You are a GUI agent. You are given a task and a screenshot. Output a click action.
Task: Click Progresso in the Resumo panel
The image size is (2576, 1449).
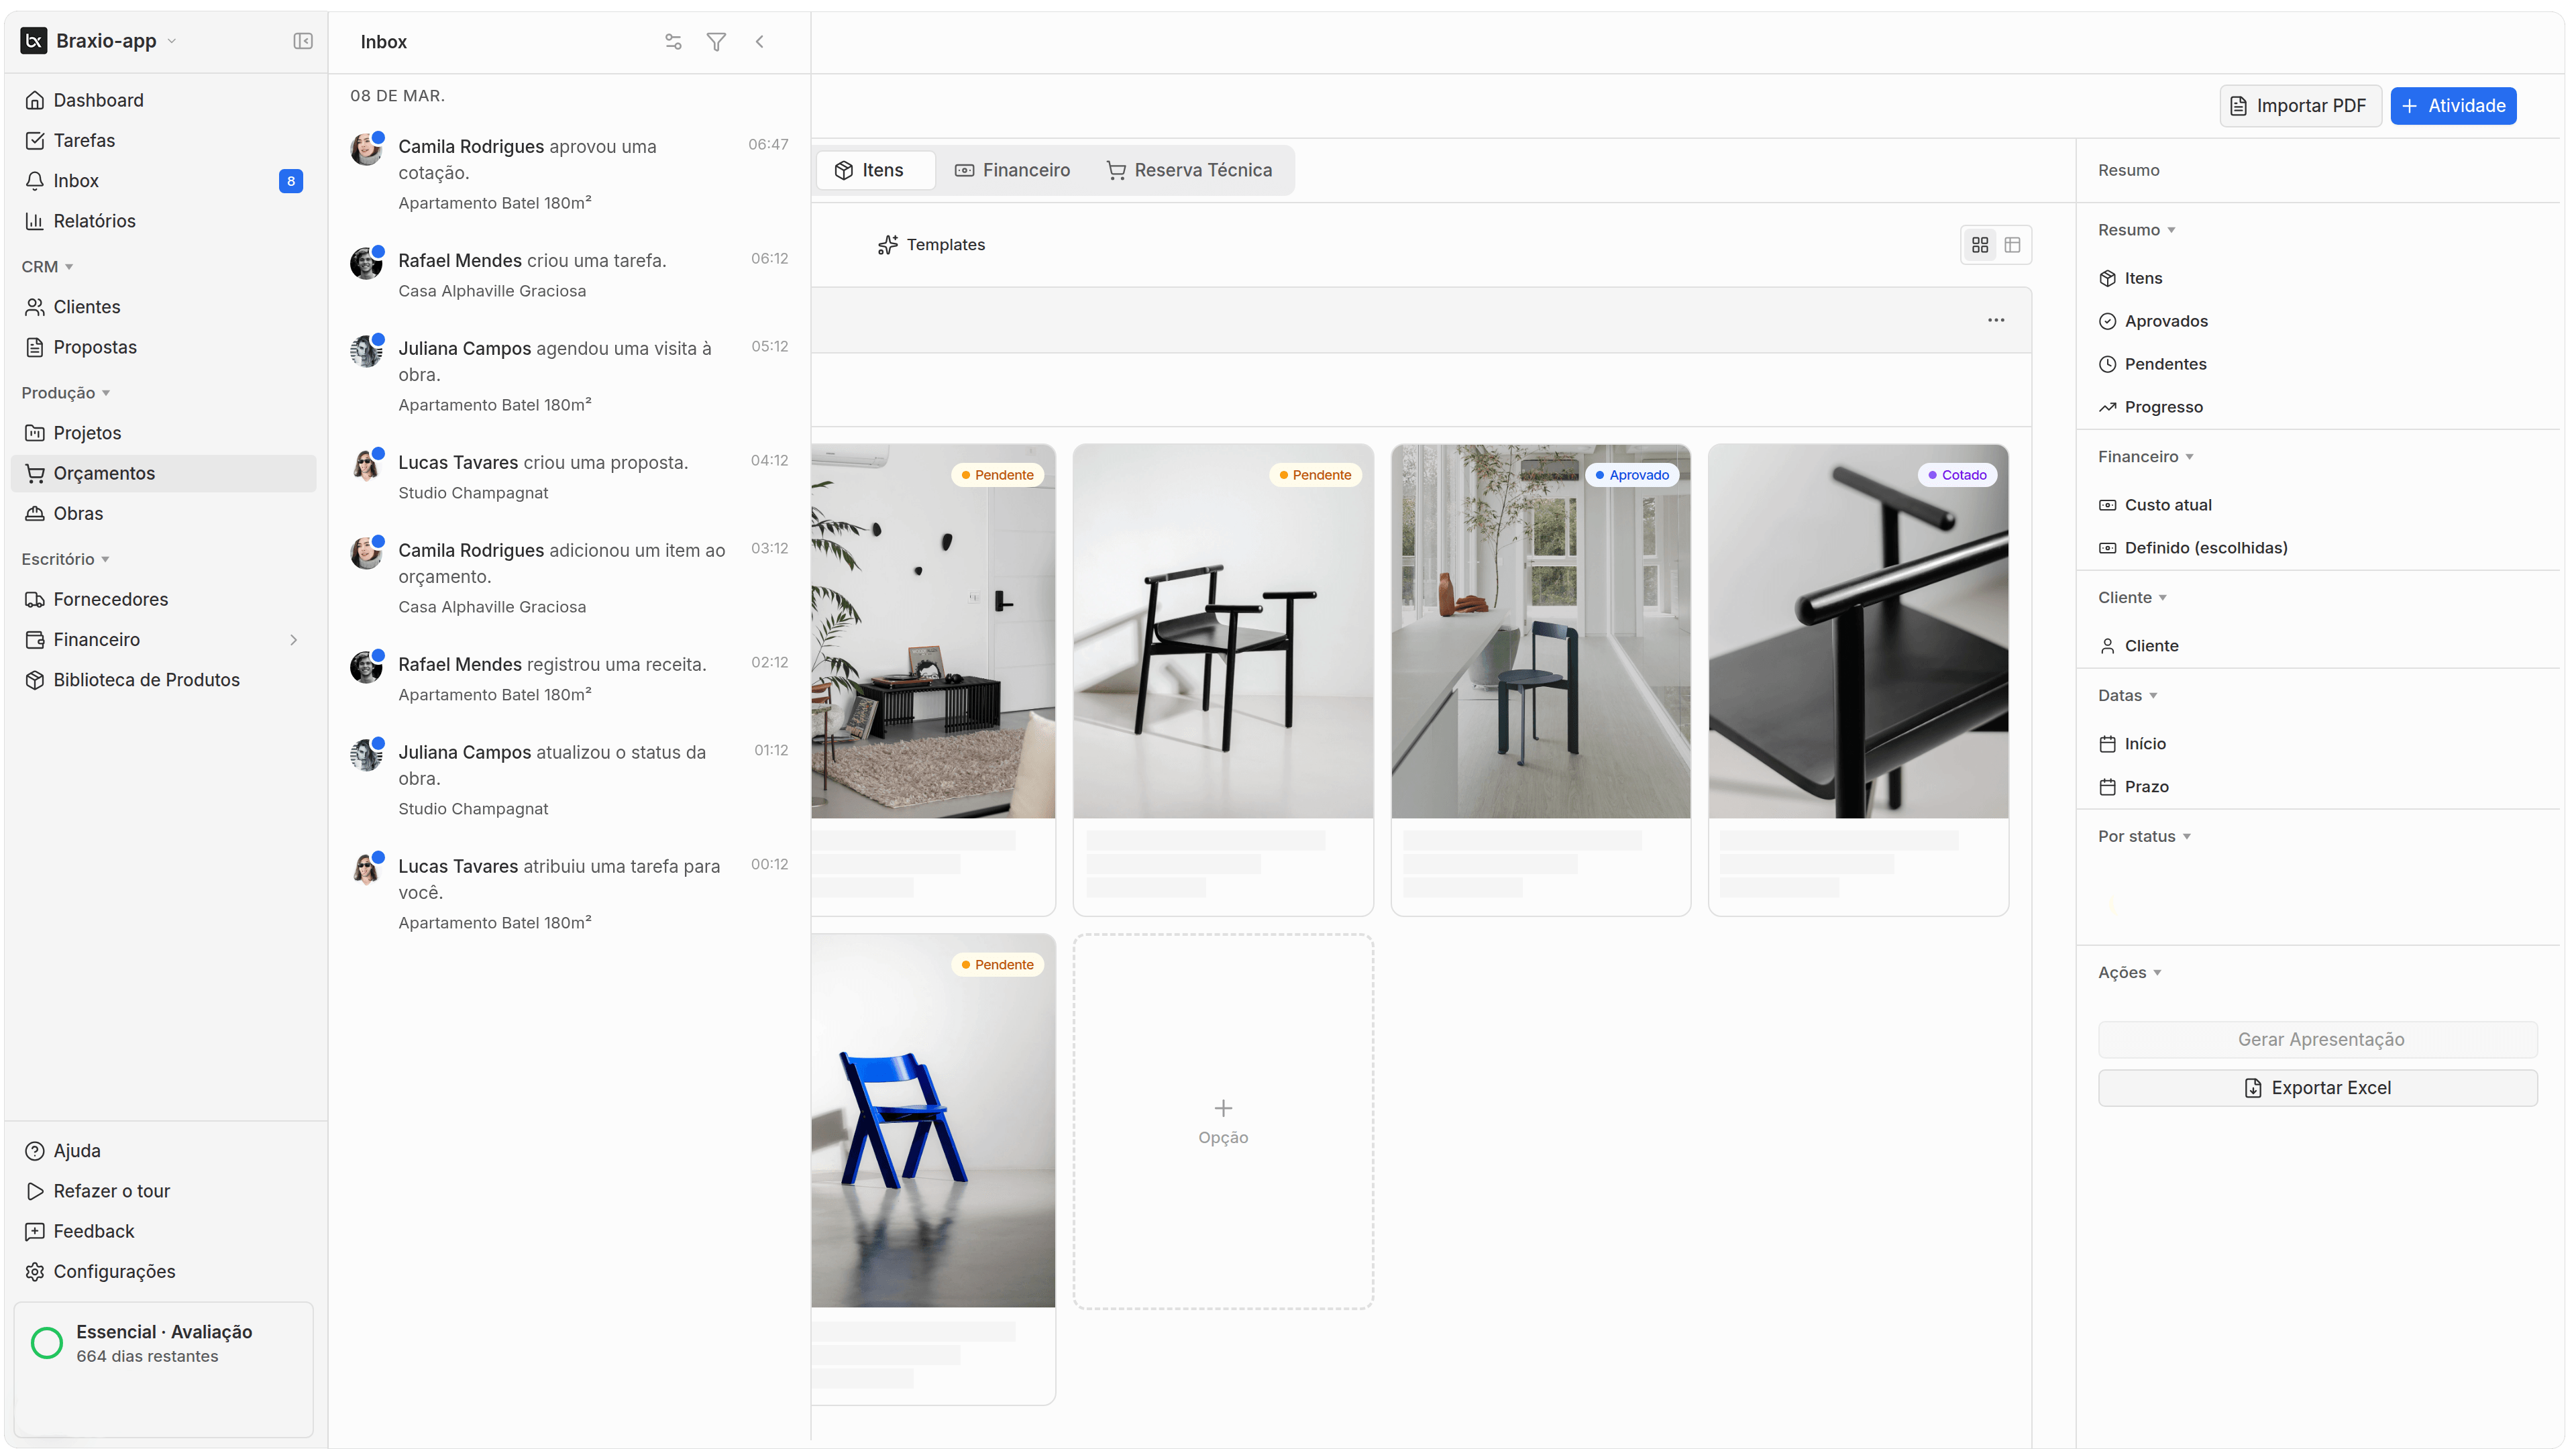(2150, 407)
